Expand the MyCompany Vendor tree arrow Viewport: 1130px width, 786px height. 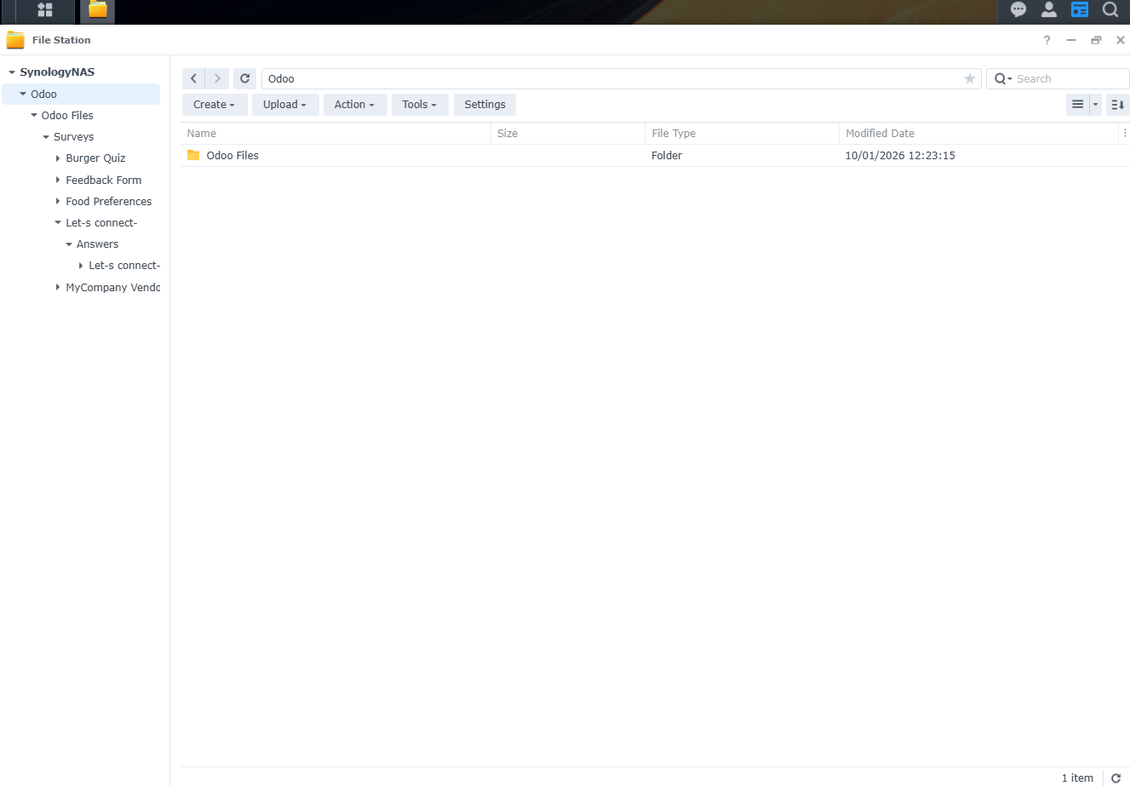click(x=58, y=287)
